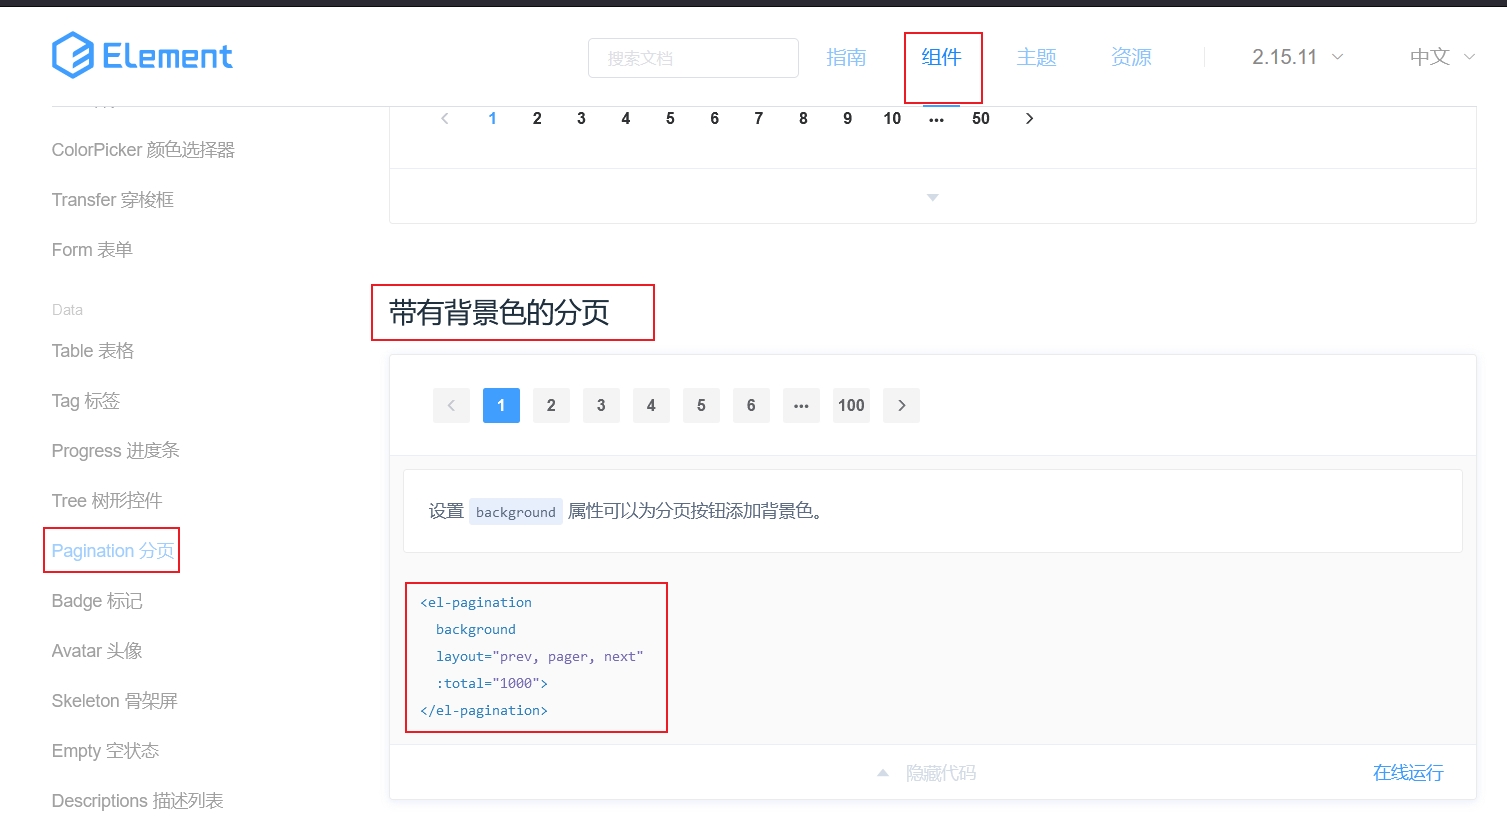Focus the 搜索文档 search field

point(693,58)
